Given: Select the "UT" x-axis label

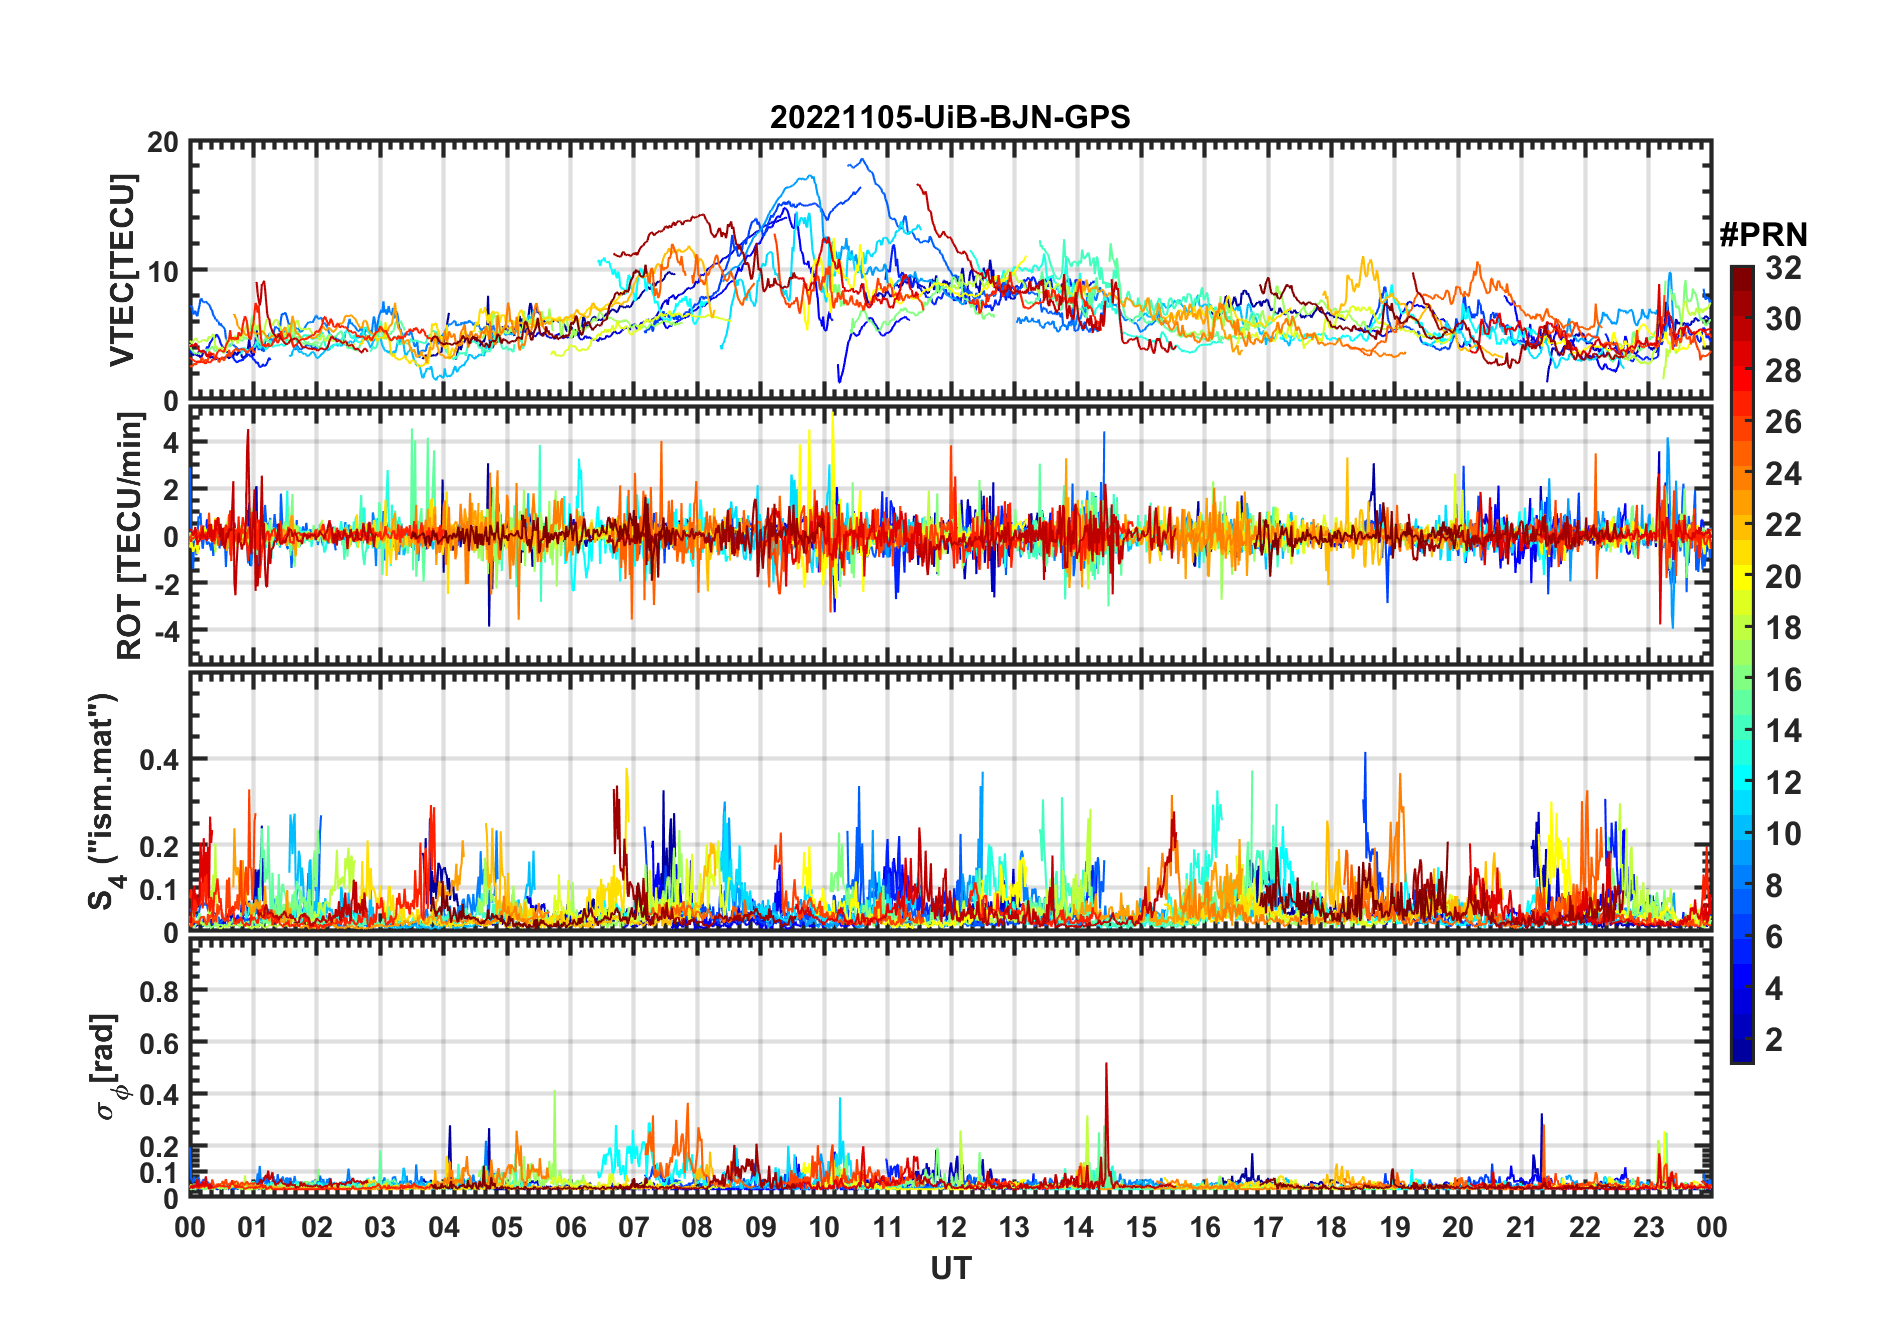Looking at the screenshot, I should (x=950, y=1268).
